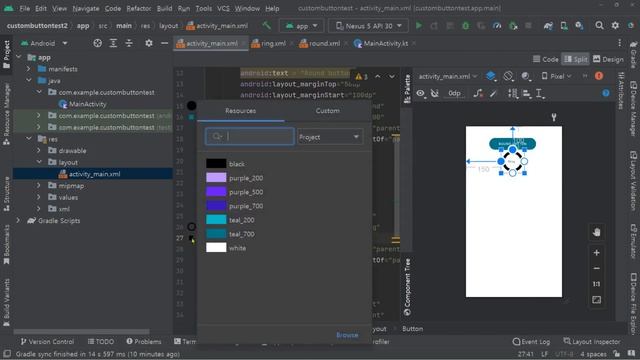Expand the Gradle Scripts node
The image size is (640, 360).
point(18,220)
